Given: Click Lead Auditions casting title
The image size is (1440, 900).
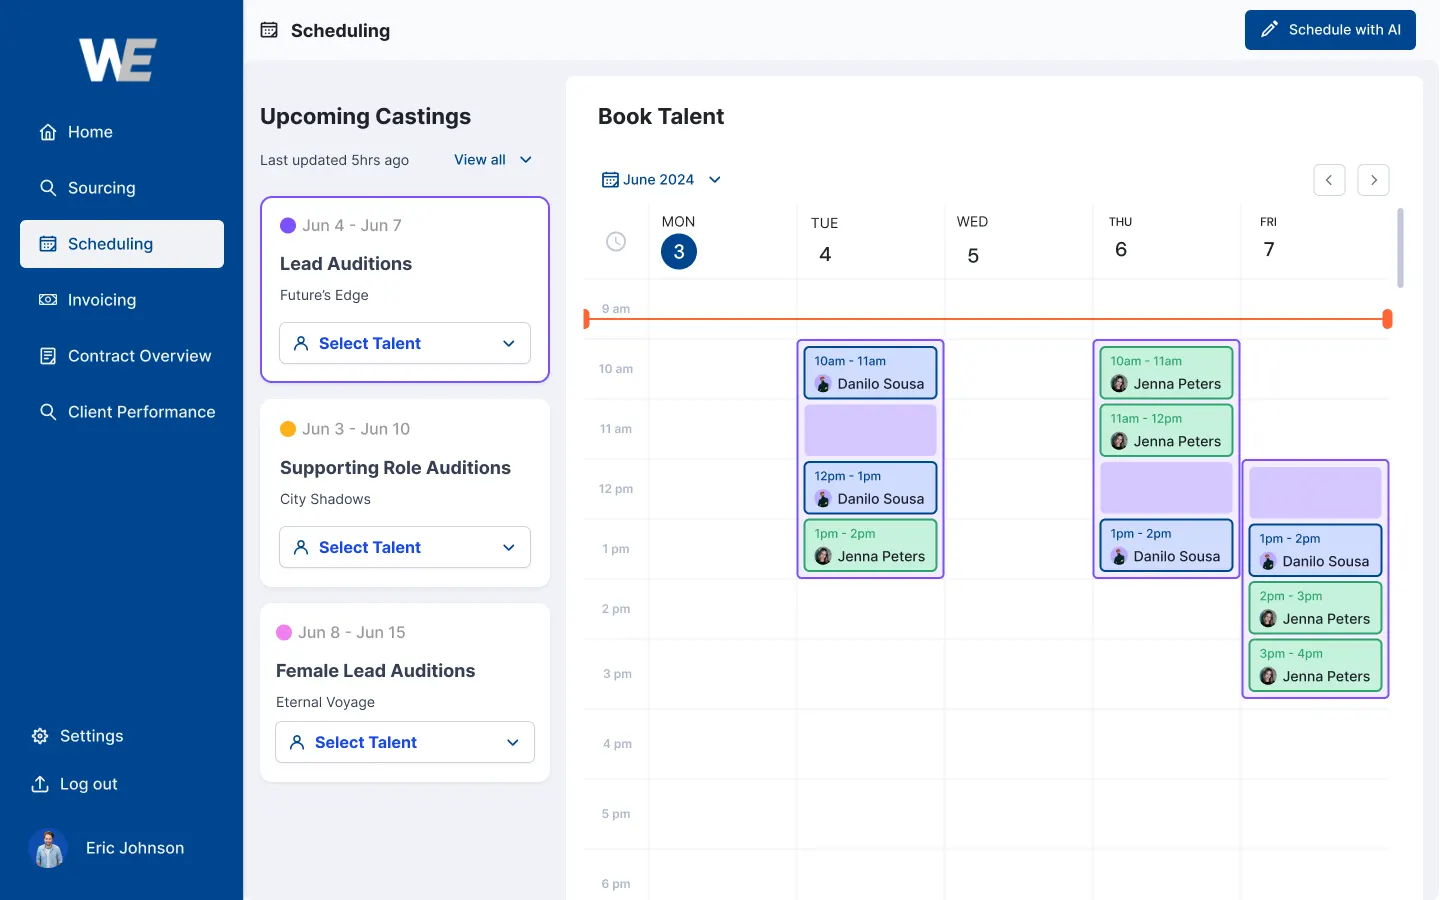Looking at the screenshot, I should (346, 264).
